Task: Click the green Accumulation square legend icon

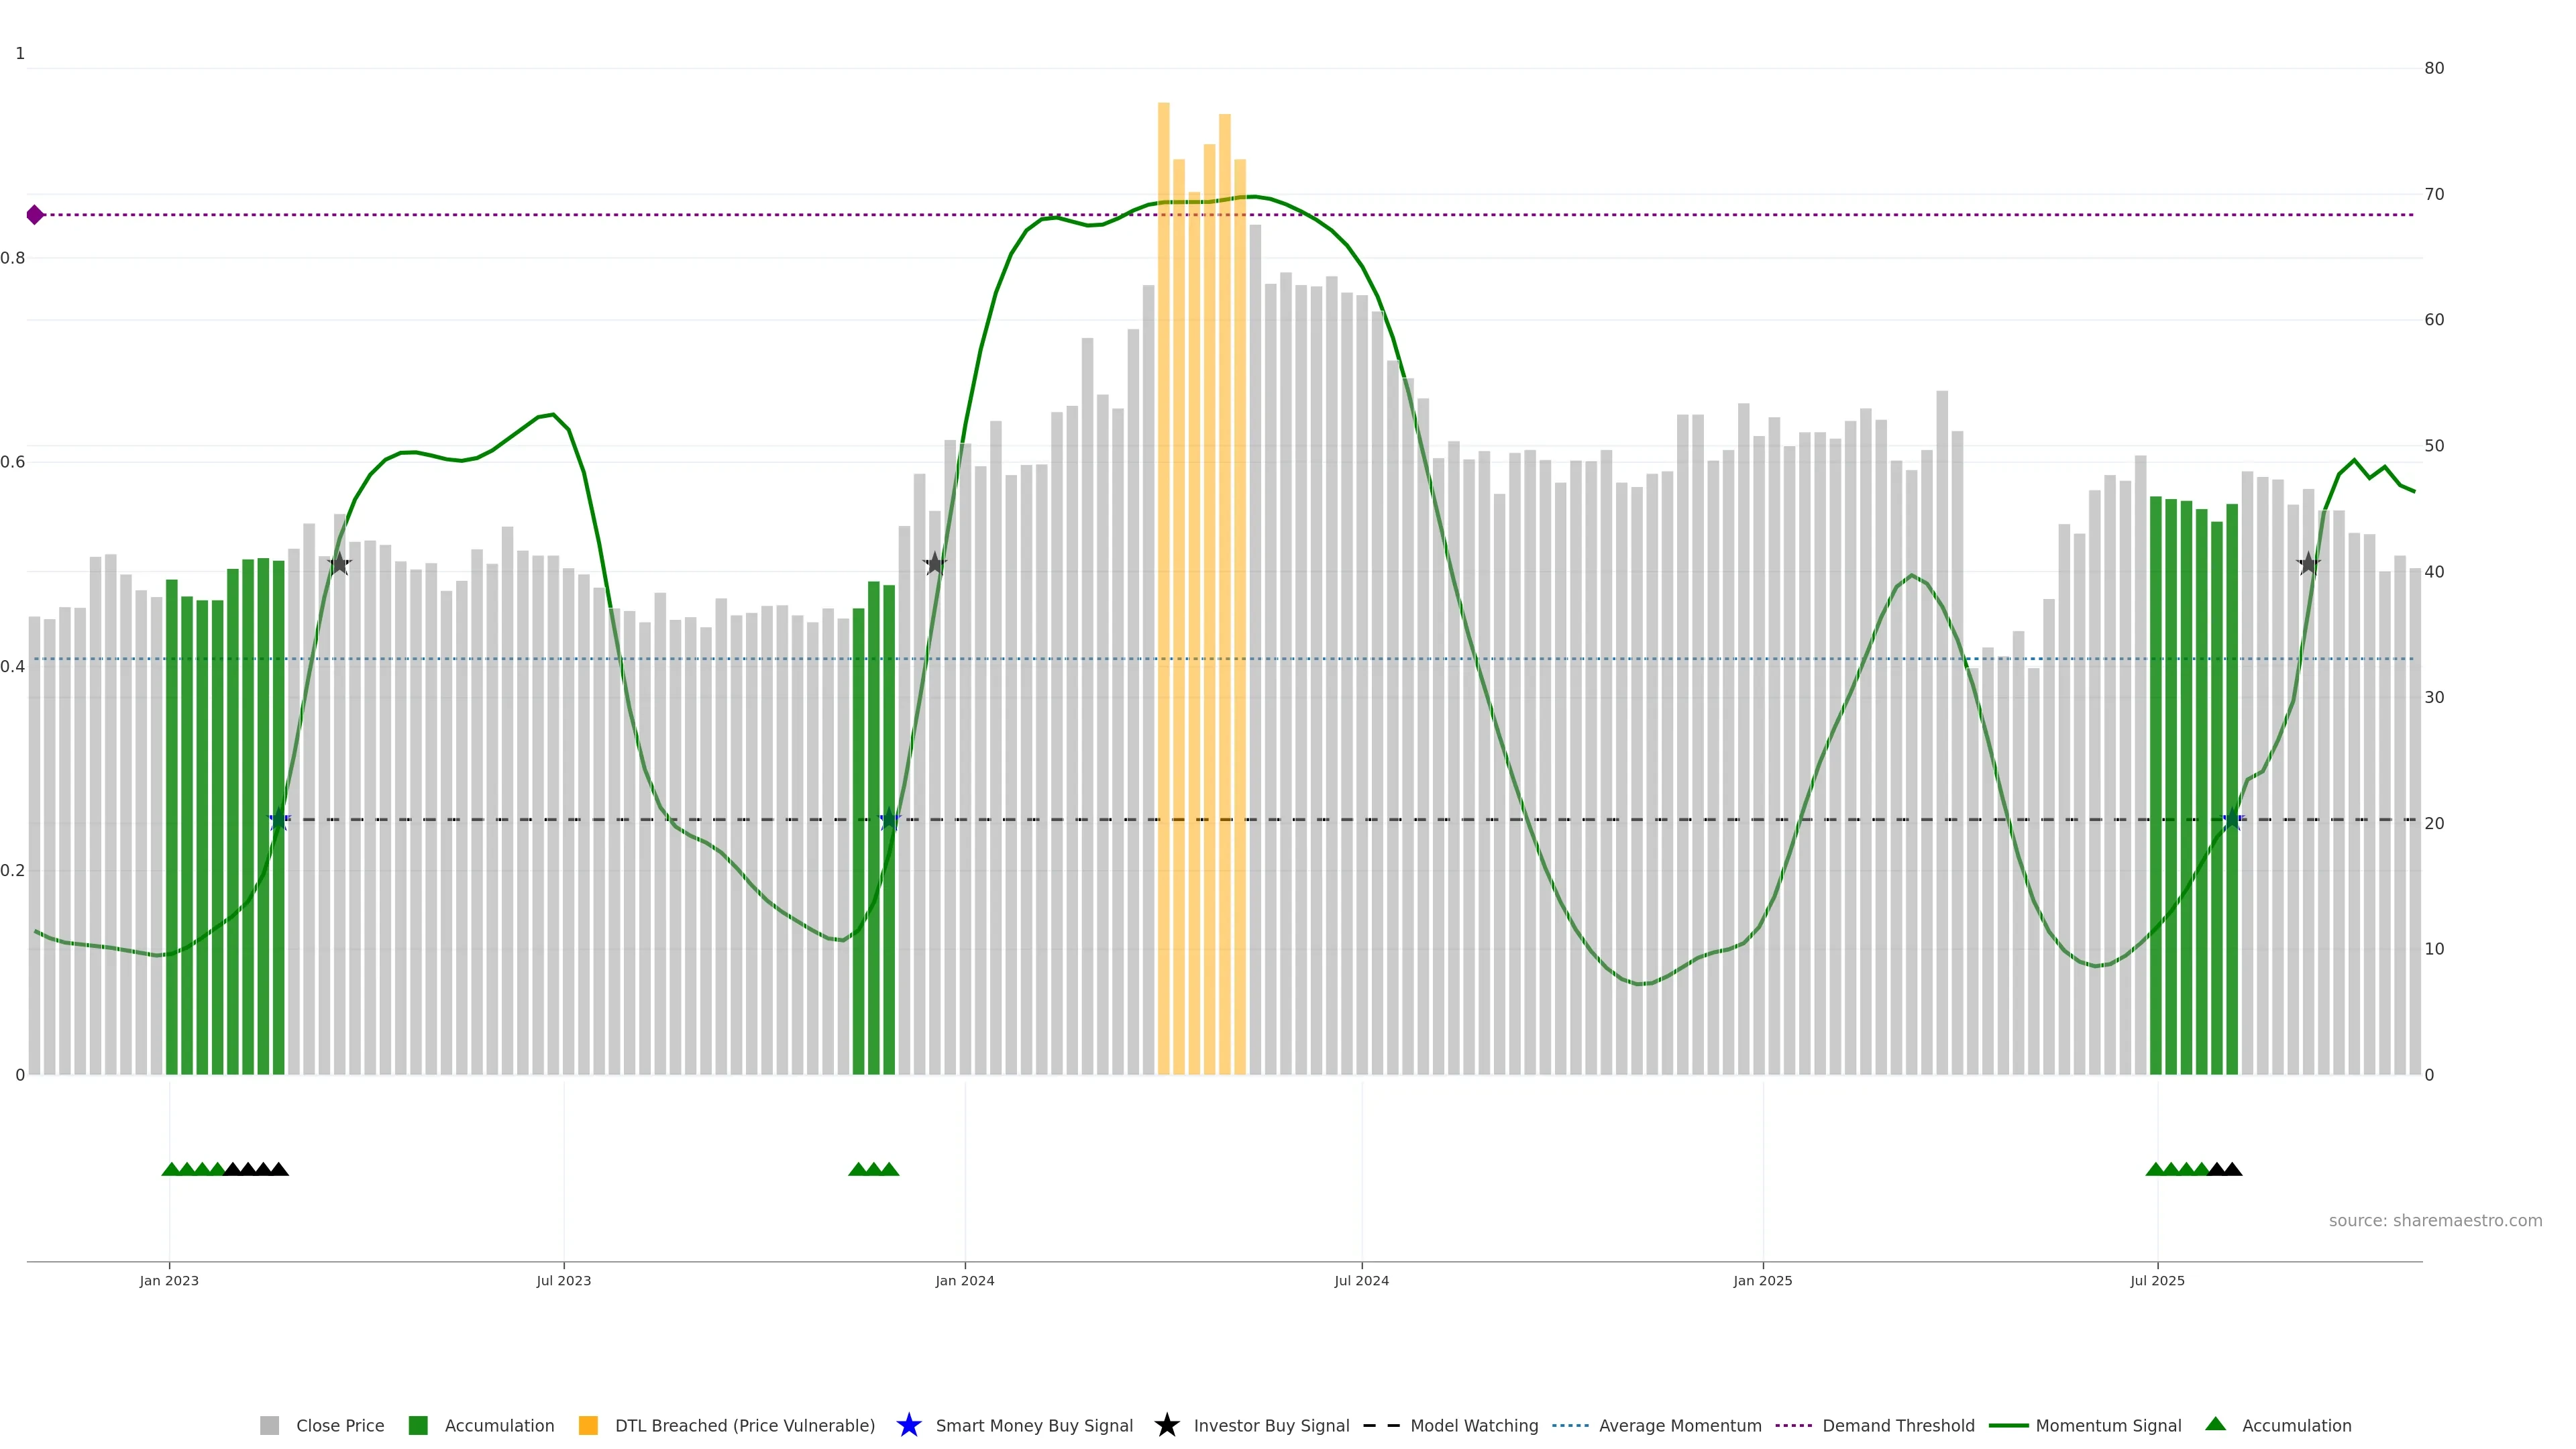Action: 418,1425
